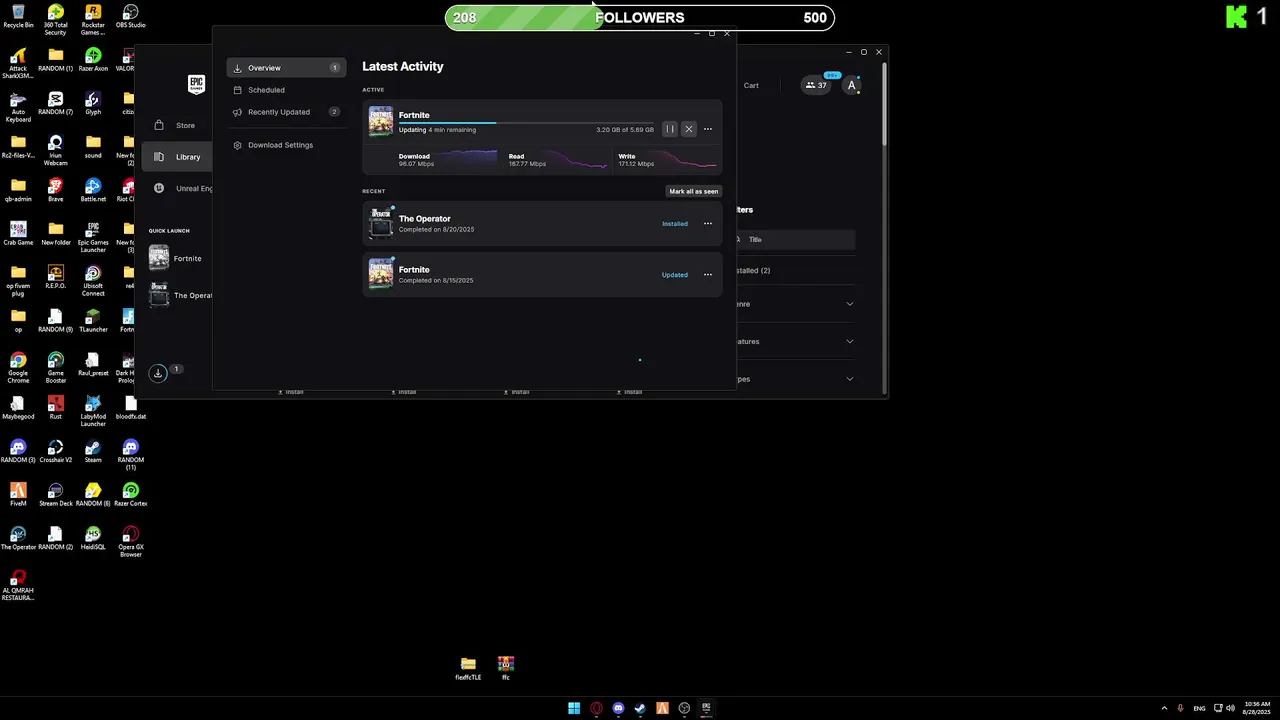This screenshot has height=720, width=1280.
Task: Open R.E.P.O. desktop shortcut
Action: [x=55, y=277]
